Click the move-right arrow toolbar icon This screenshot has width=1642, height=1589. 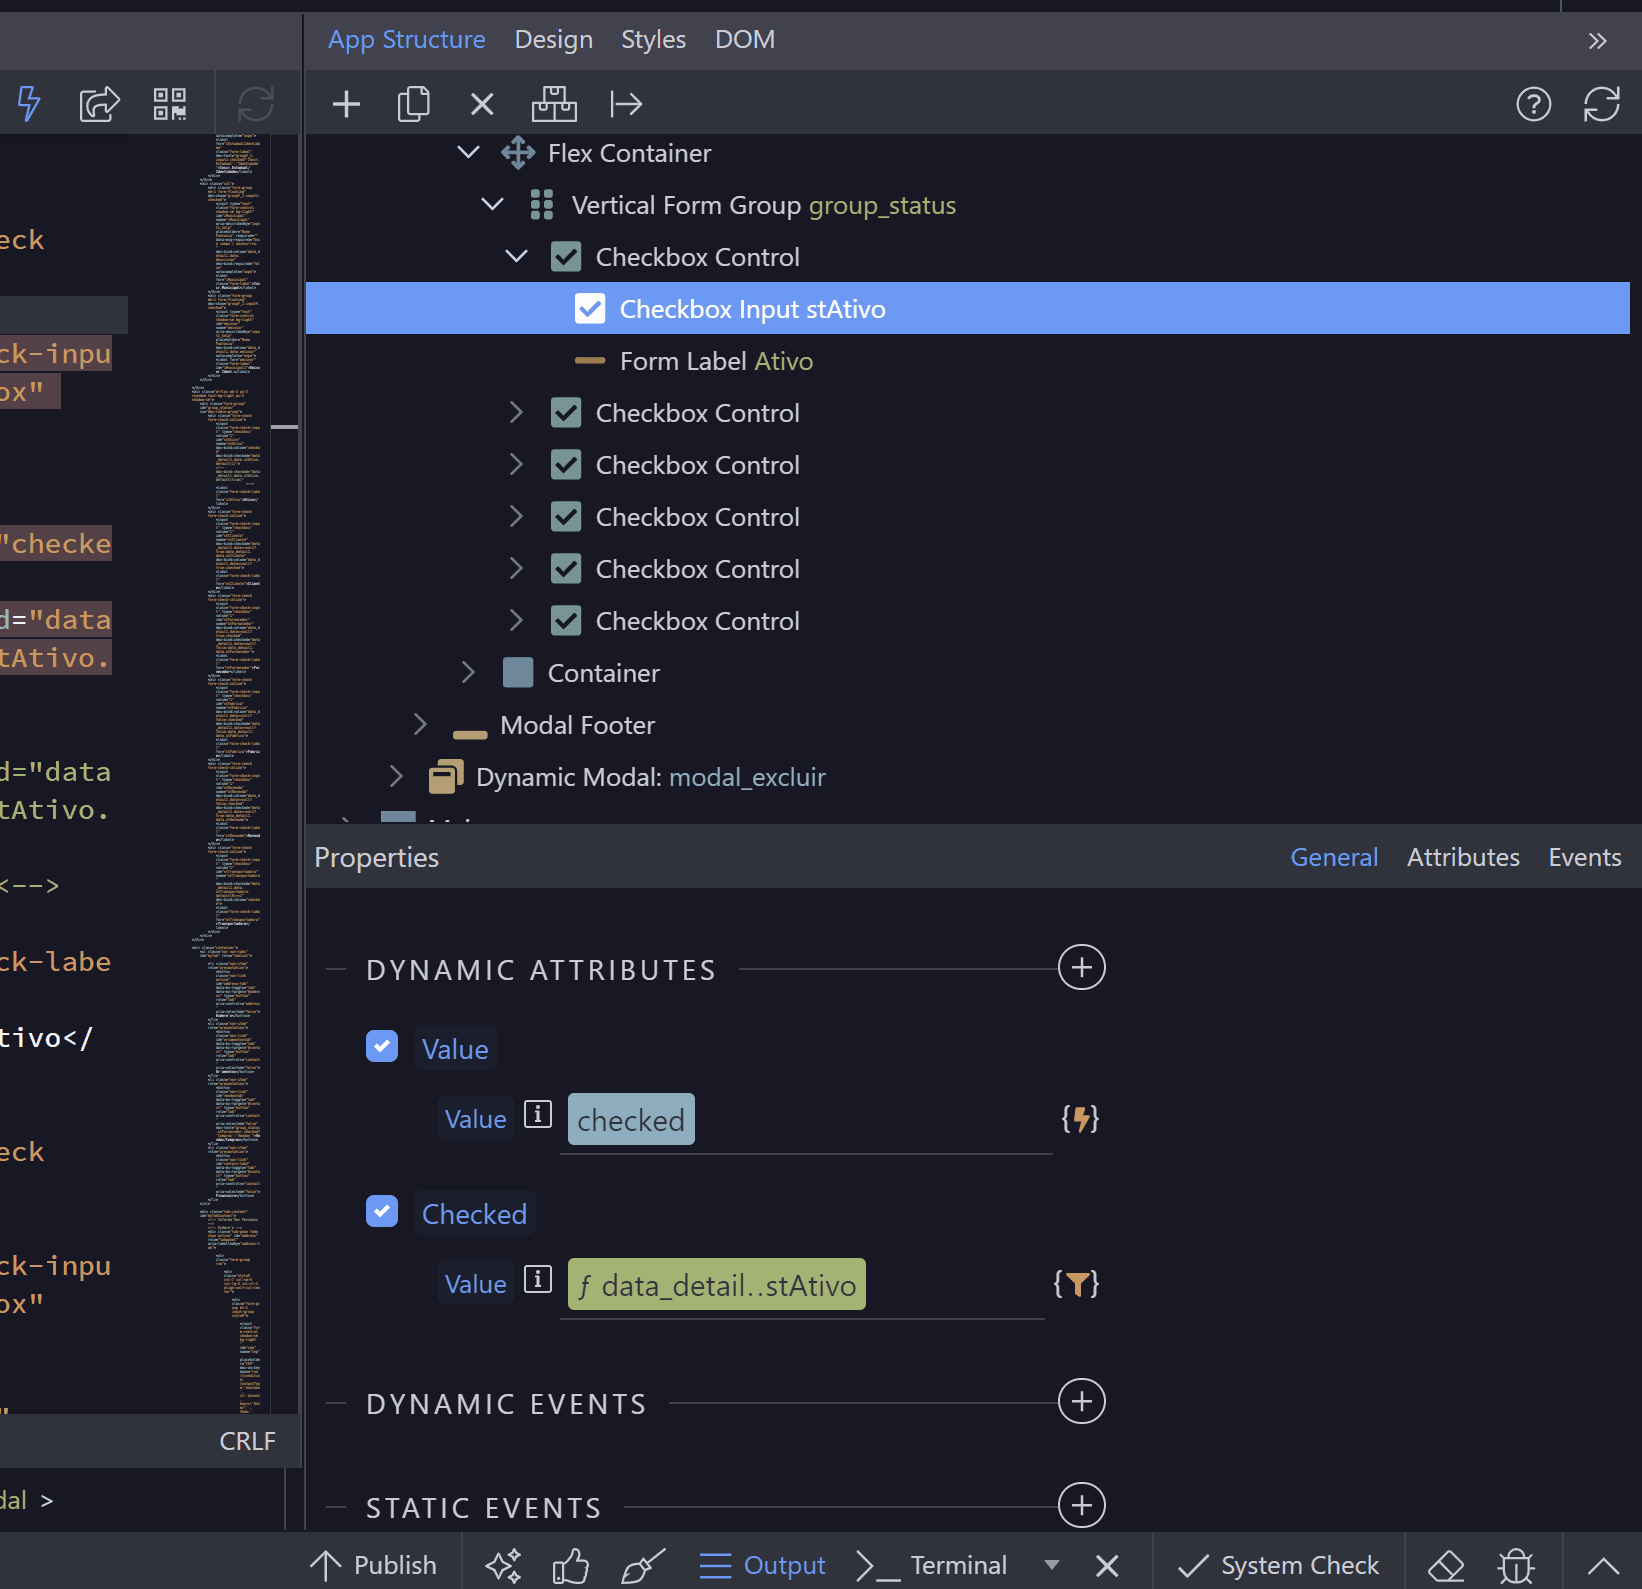pos(626,104)
